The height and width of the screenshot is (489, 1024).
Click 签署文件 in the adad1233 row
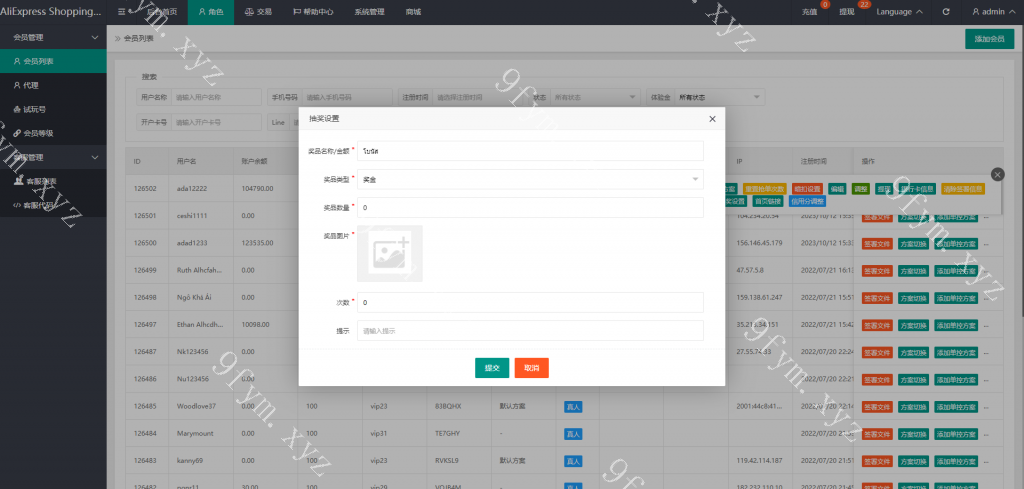876,244
